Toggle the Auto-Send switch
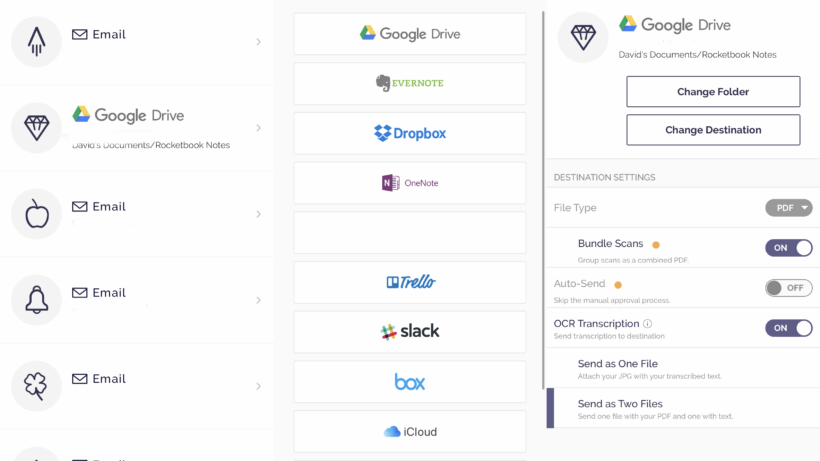The image size is (820, 461). tap(788, 288)
